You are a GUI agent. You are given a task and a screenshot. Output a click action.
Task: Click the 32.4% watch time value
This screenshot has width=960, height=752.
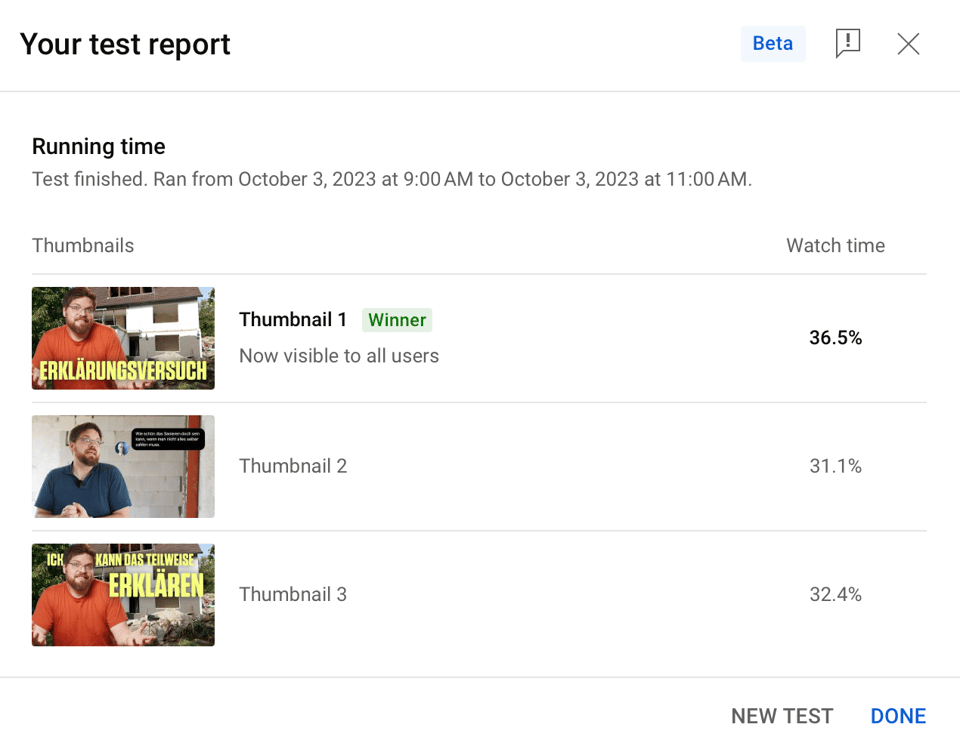(x=835, y=594)
